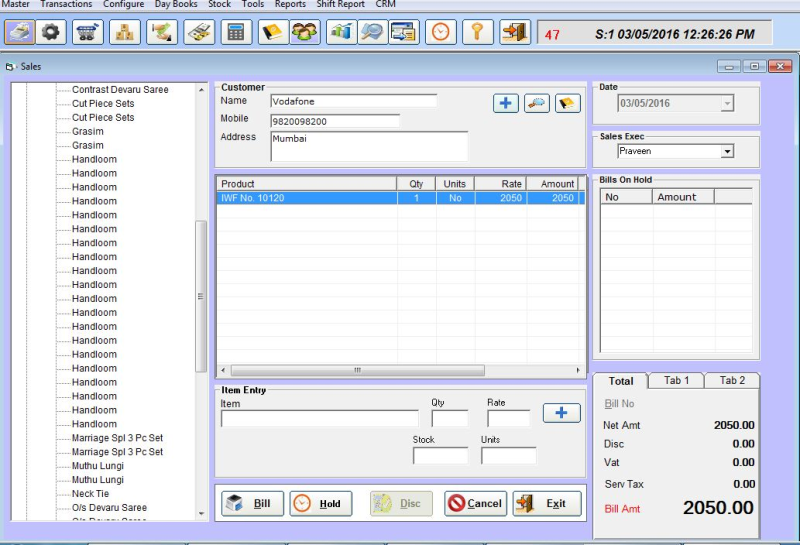Click the Units field in Item Entry
The image size is (800, 545).
tap(509, 456)
